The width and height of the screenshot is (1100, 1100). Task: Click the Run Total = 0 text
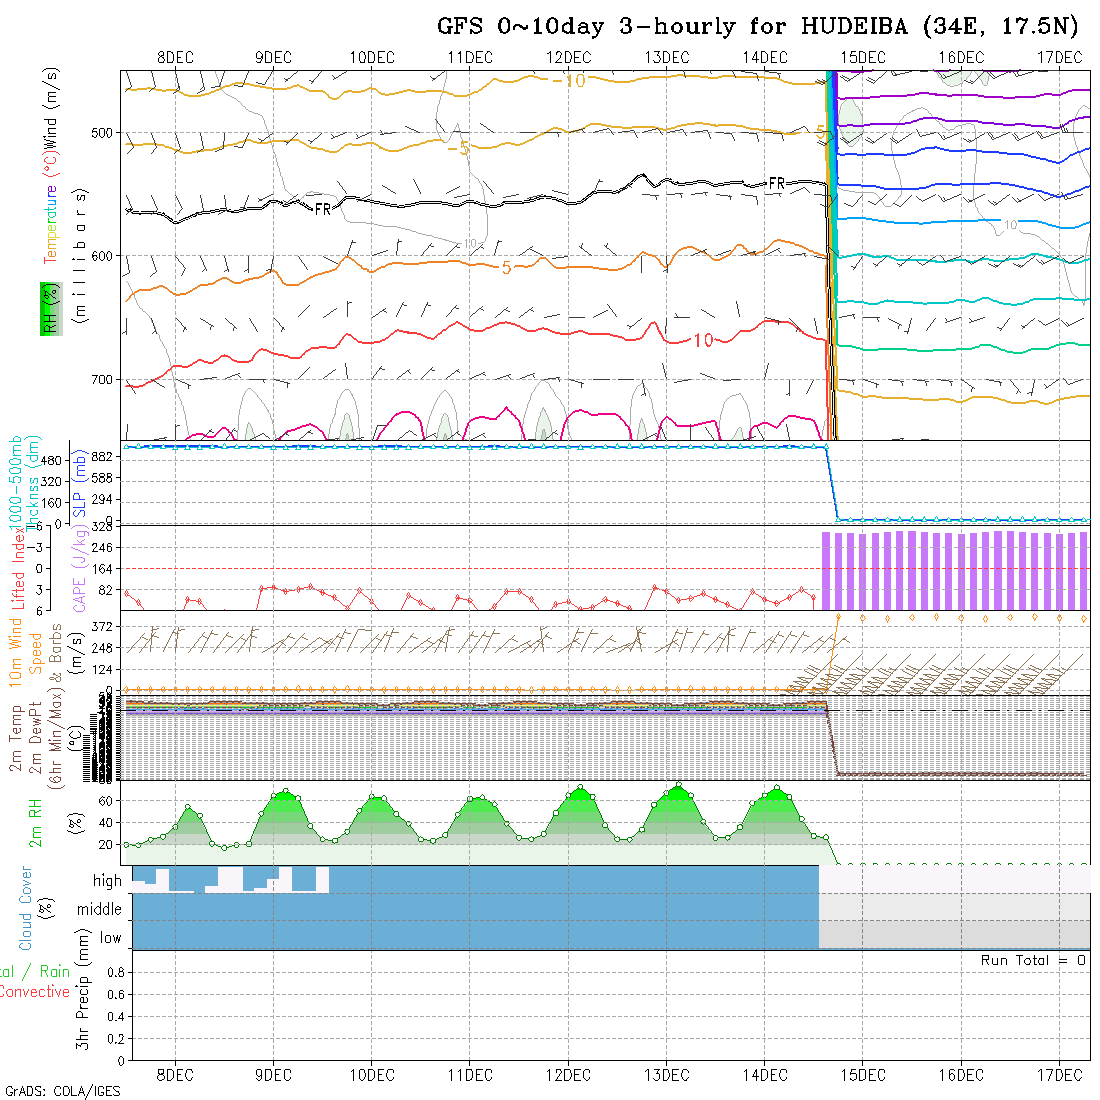pyautogui.click(x=1033, y=960)
